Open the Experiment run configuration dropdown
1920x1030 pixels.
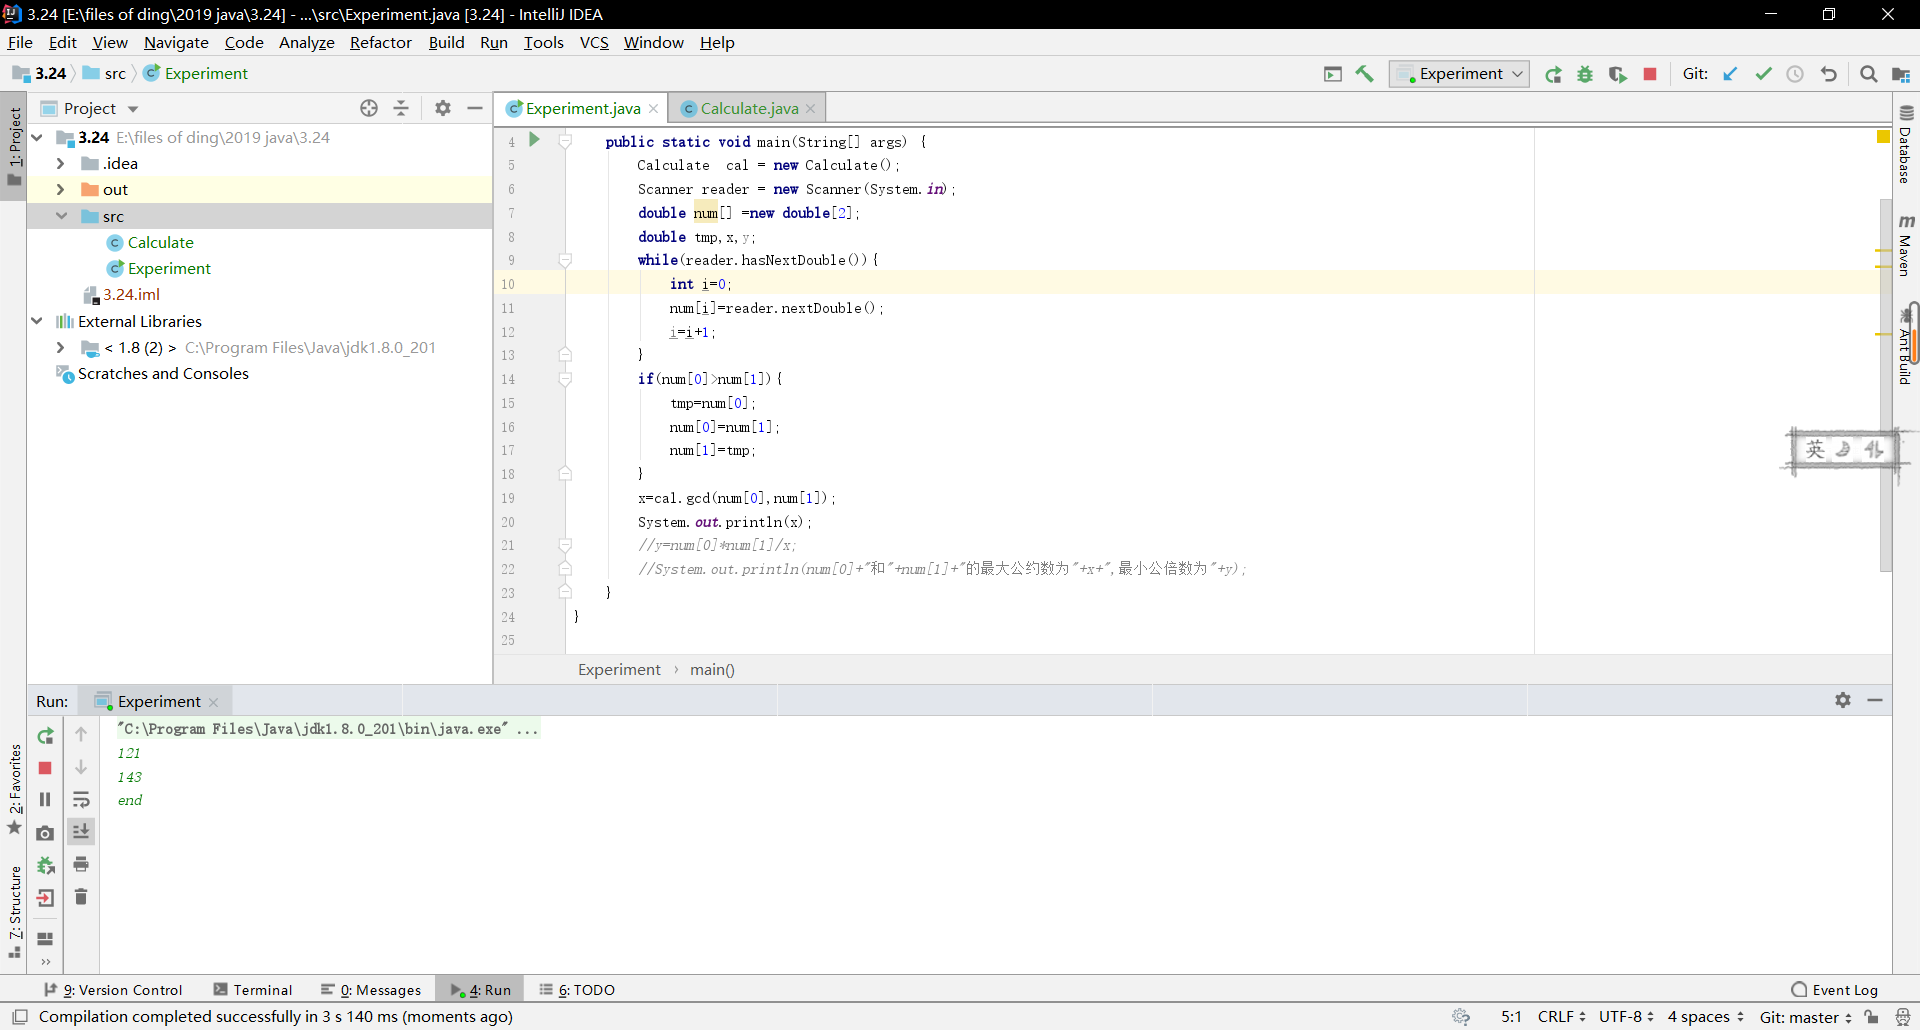click(x=1459, y=74)
